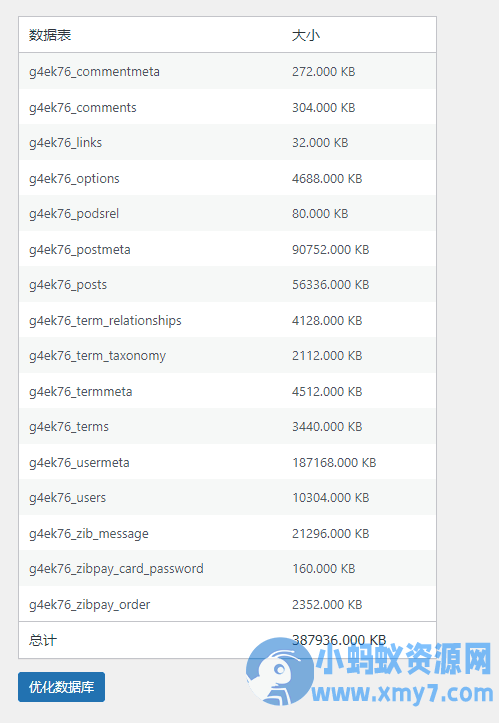Select the g4ek76_termmeta table name
Screen dimensions: 499x723
(81, 391)
